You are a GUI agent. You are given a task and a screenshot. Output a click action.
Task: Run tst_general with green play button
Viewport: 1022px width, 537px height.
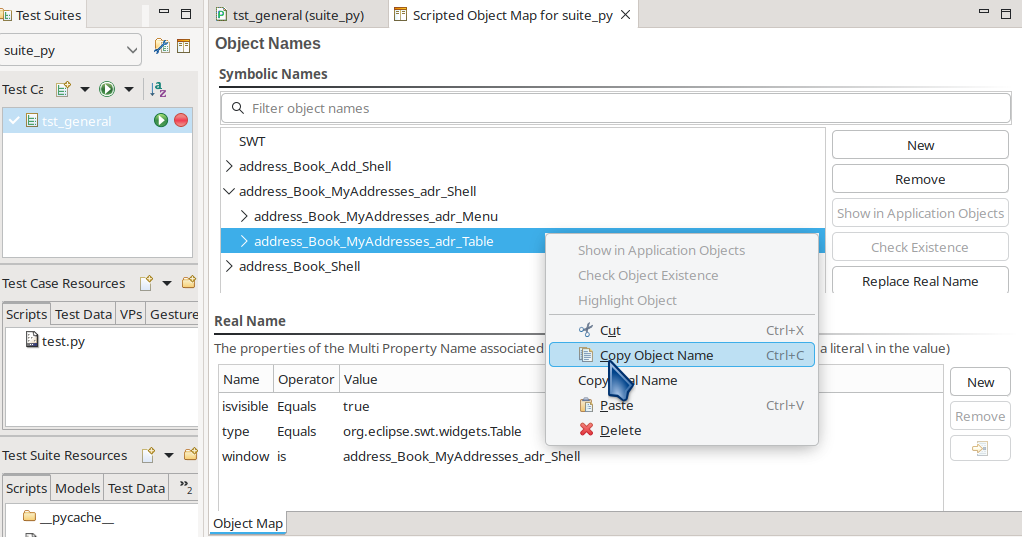[161, 121]
